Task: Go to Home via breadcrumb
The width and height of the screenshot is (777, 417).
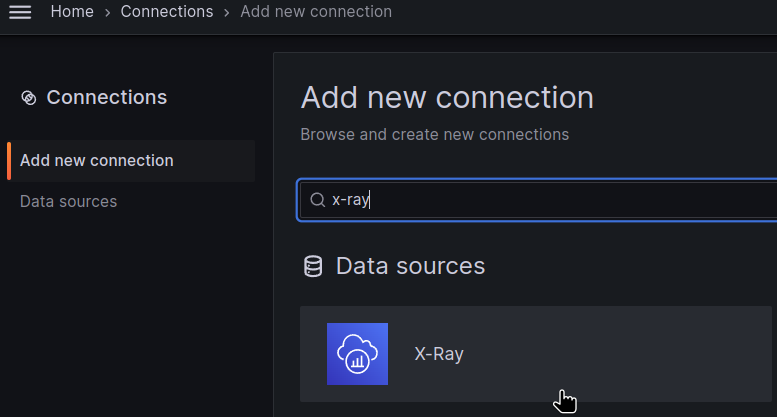Action: click(72, 12)
